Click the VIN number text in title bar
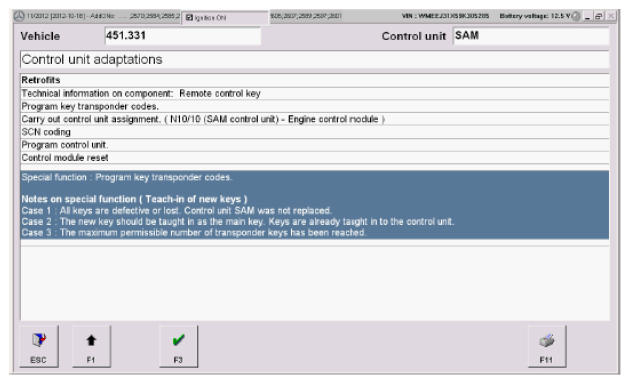The image size is (630, 384). tap(445, 16)
